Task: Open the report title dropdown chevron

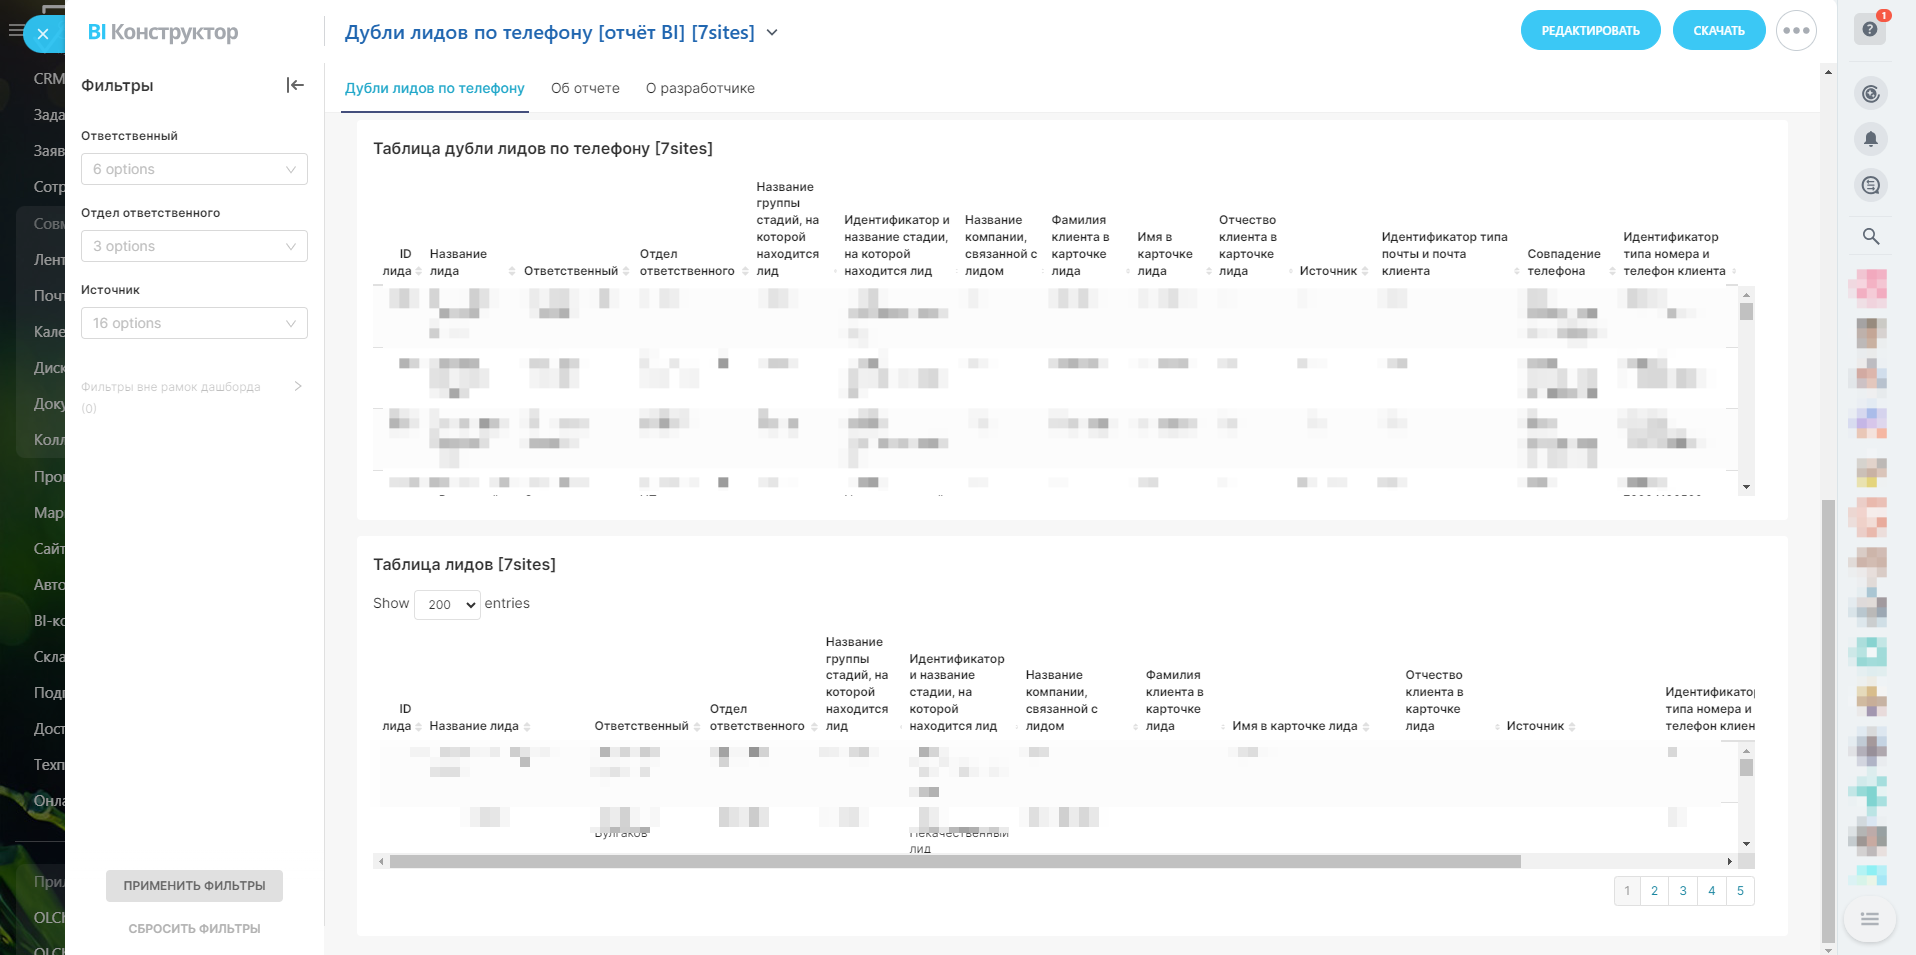Action: coord(772,32)
